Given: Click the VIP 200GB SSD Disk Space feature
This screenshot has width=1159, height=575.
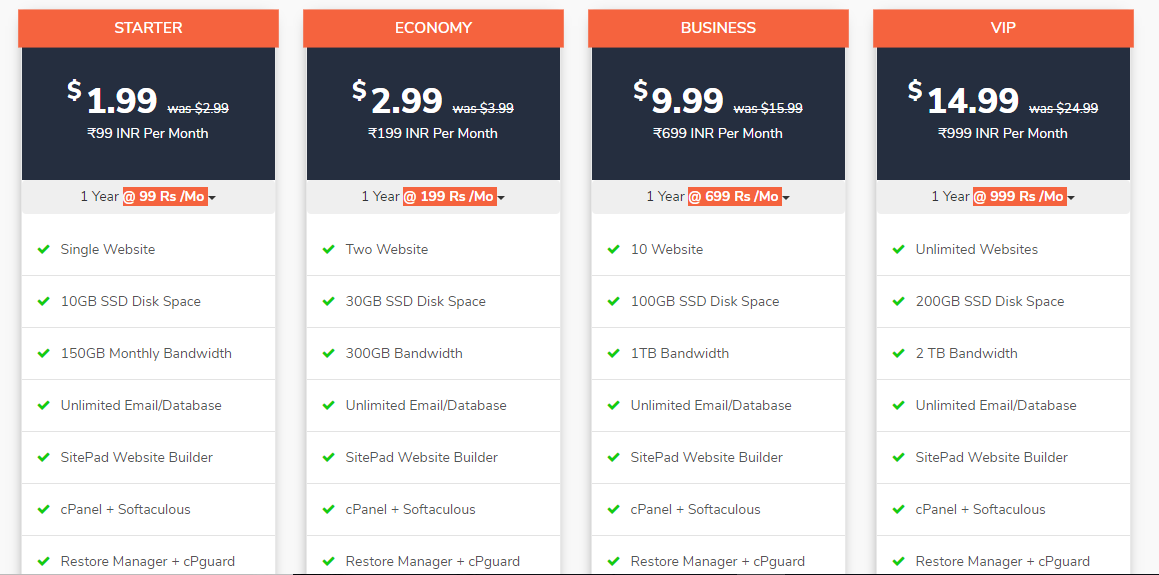Looking at the screenshot, I should 990,302.
